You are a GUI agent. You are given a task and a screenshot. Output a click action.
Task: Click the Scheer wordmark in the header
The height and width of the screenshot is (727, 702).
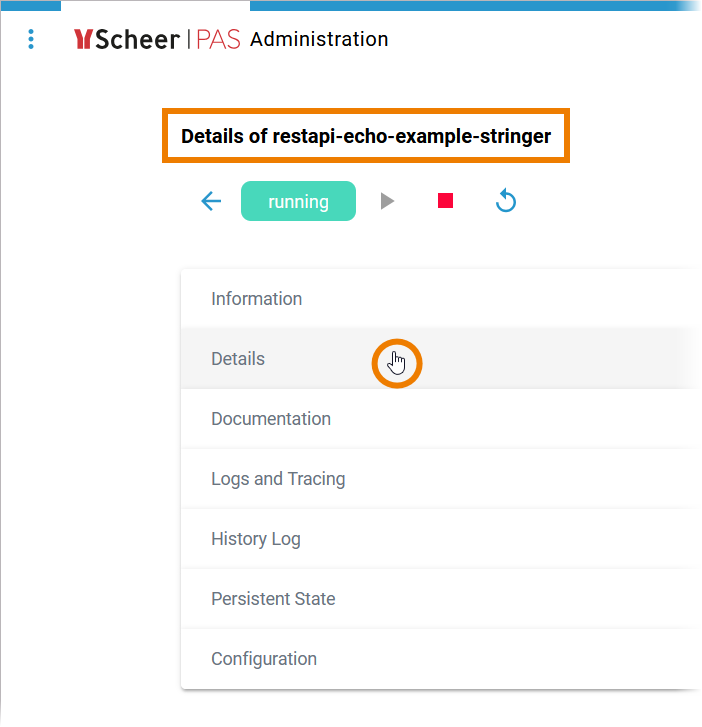137,39
